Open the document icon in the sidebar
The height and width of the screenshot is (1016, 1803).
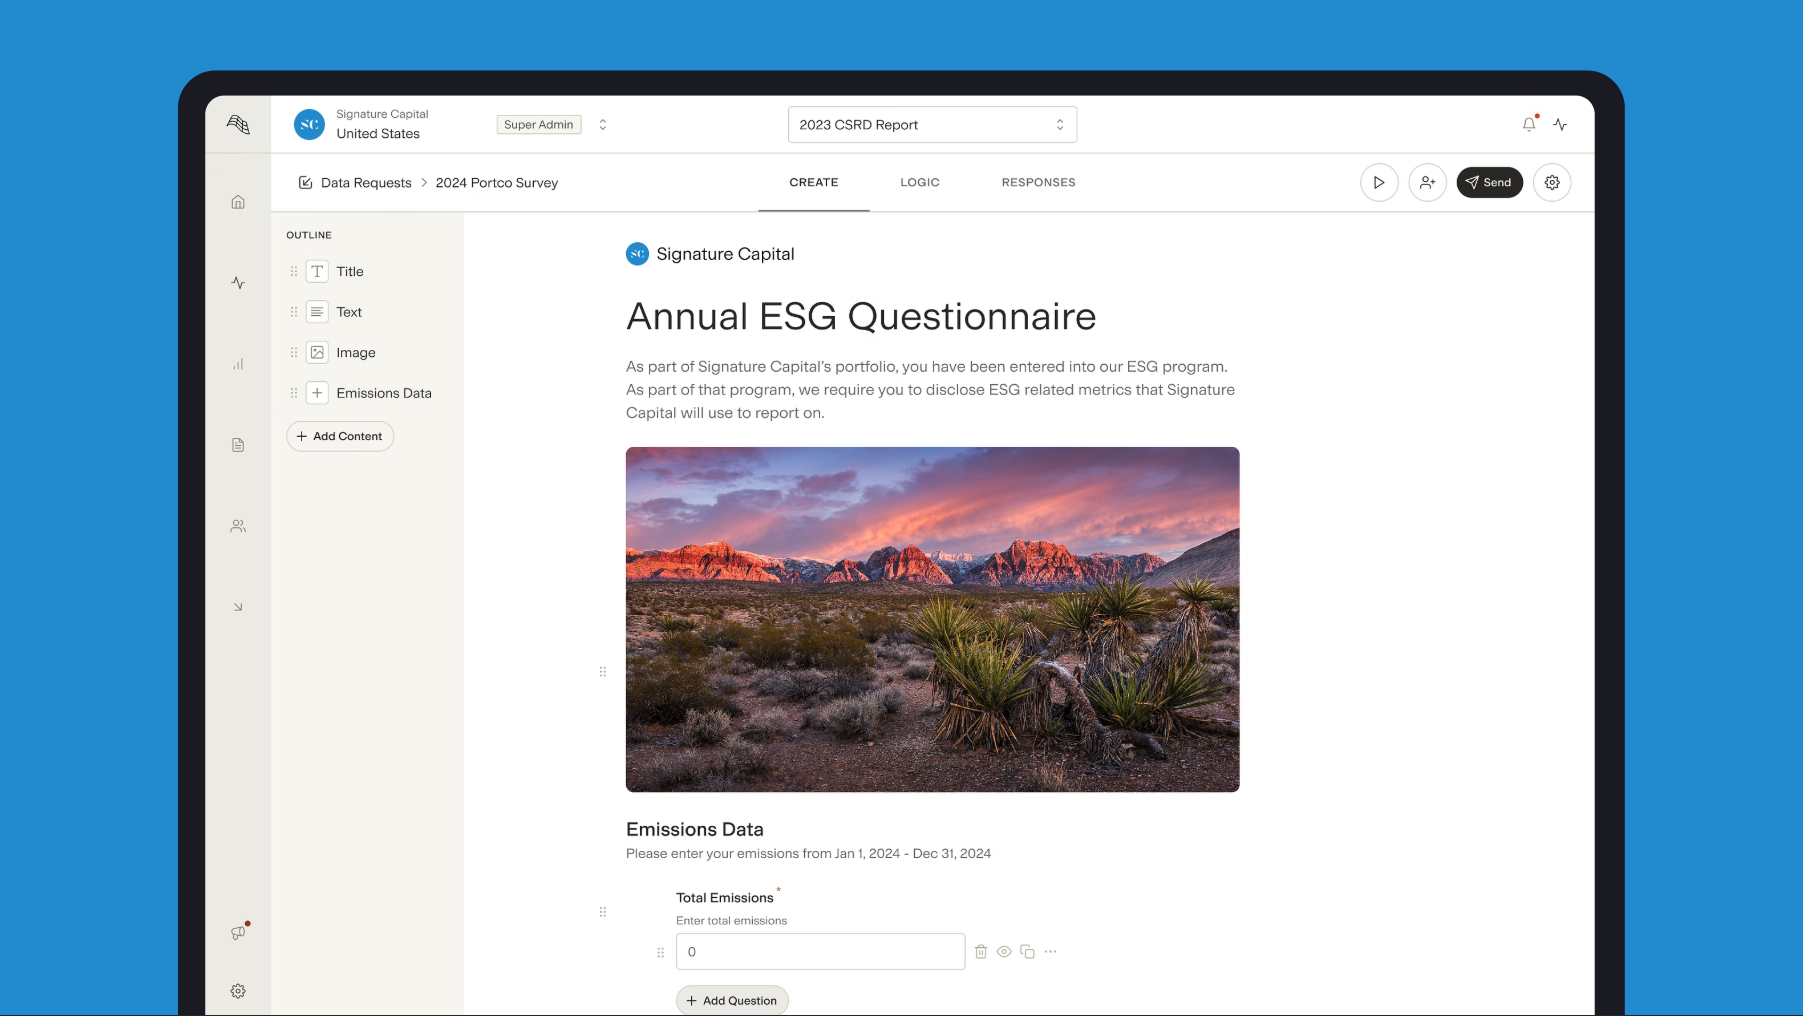tap(238, 445)
